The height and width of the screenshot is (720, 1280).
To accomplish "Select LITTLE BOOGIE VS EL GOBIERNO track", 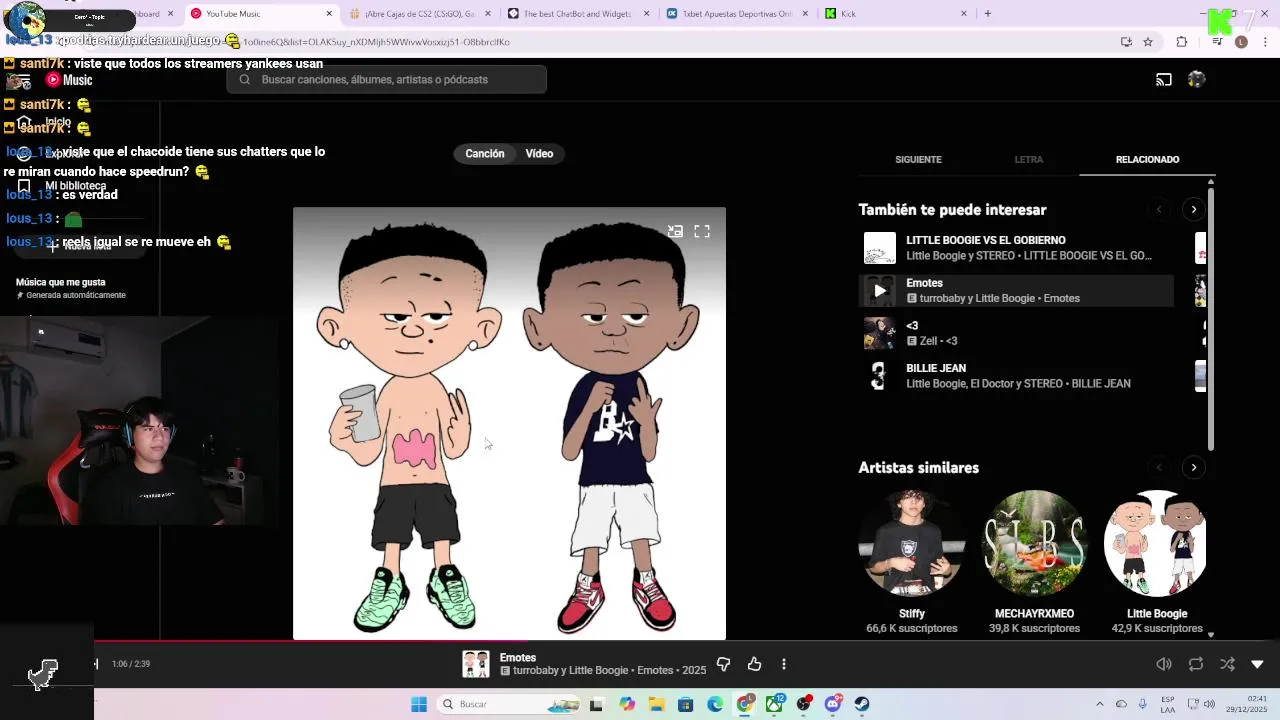I will pos(1017,248).
